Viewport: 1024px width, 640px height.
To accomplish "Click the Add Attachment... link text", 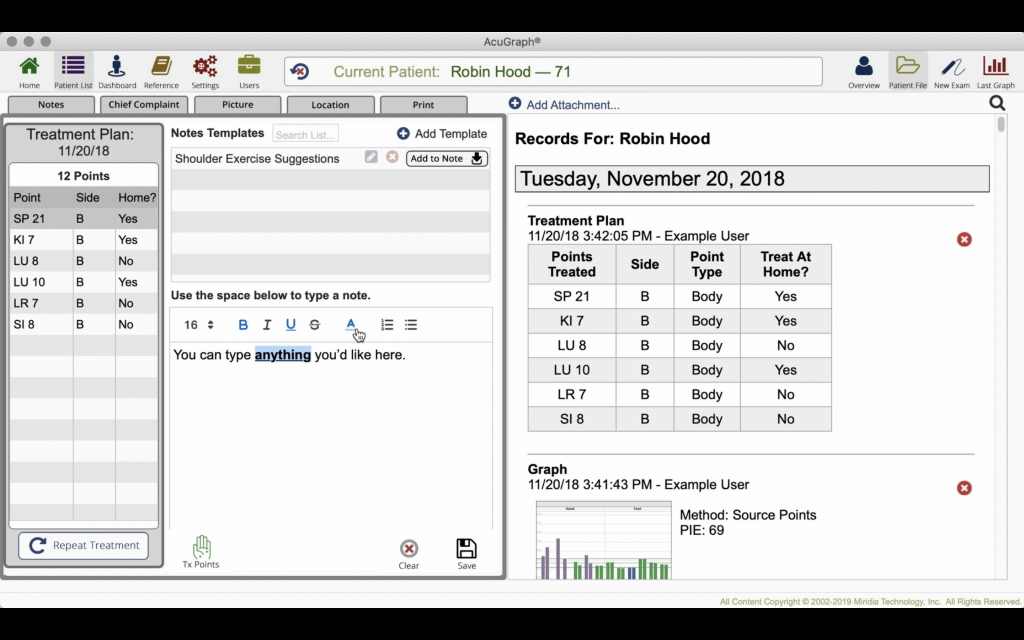I will pos(573,104).
